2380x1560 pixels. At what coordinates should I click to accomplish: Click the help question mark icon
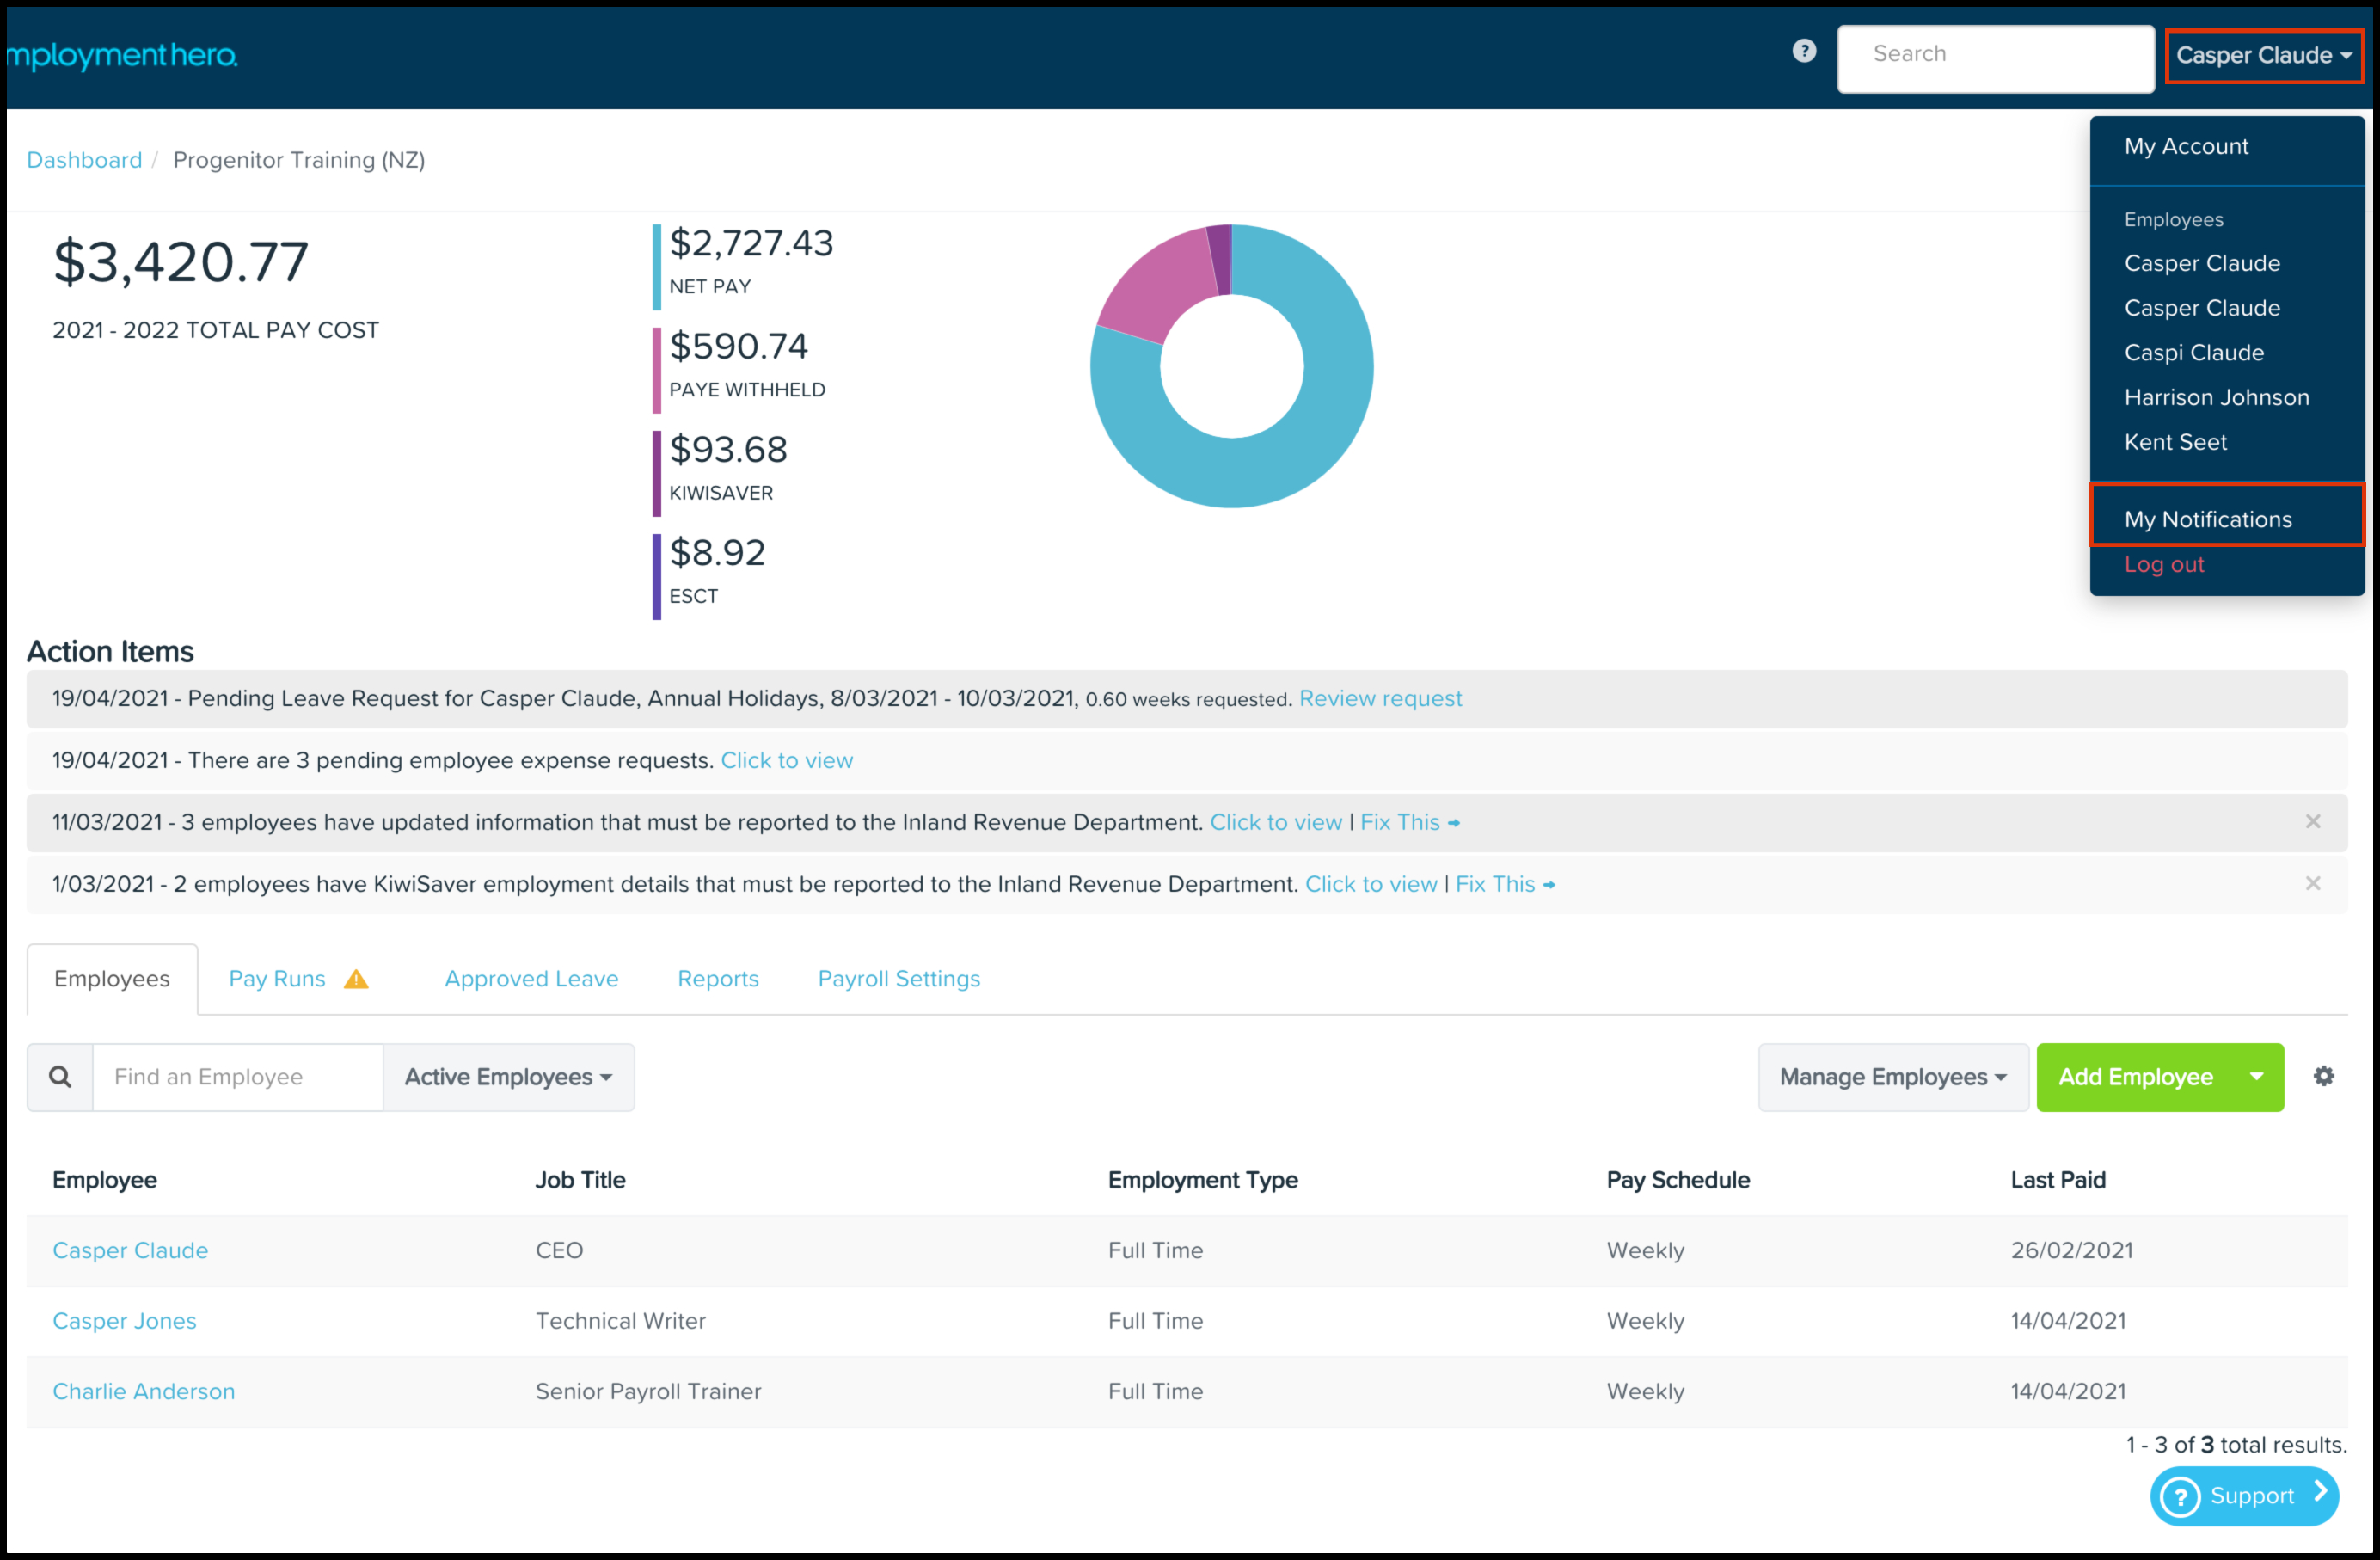pos(1803,51)
